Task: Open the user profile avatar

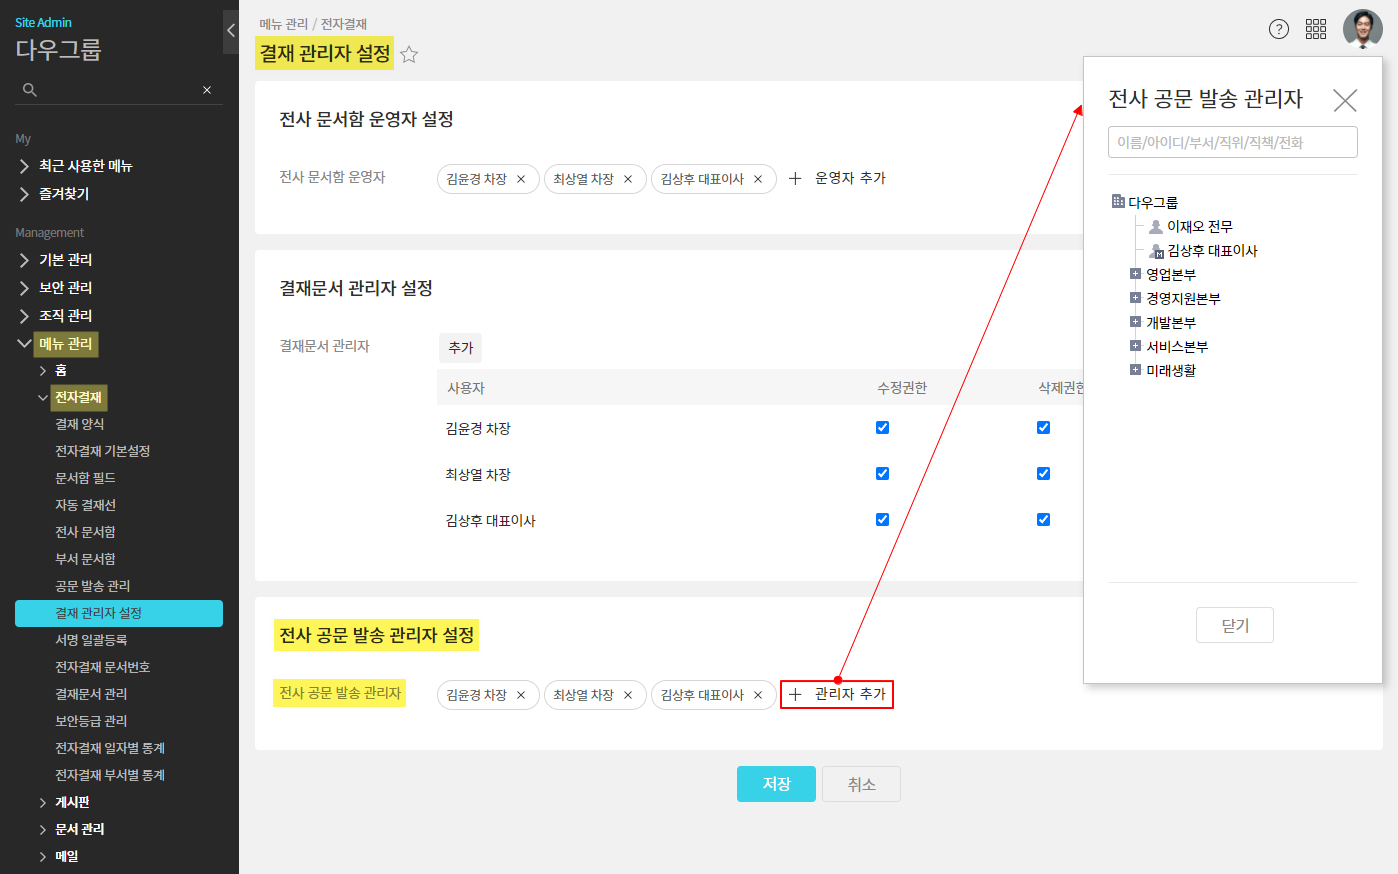Action: [1362, 29]
